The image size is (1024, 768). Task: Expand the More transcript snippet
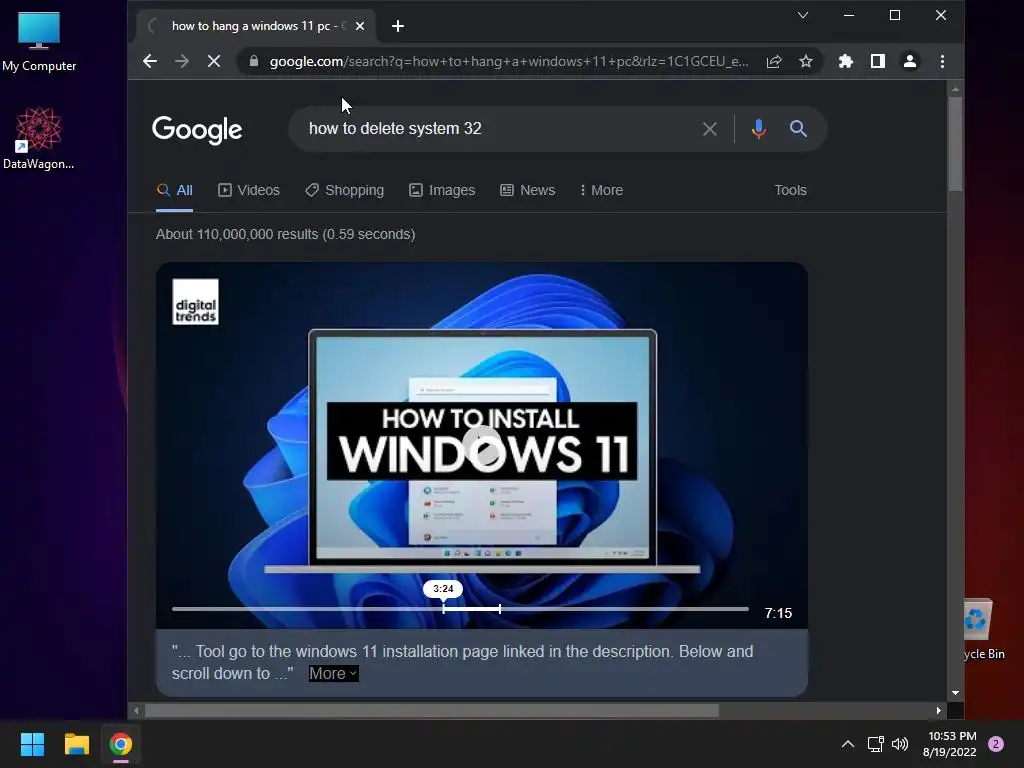pyautogui.click(x=334, y=673)
